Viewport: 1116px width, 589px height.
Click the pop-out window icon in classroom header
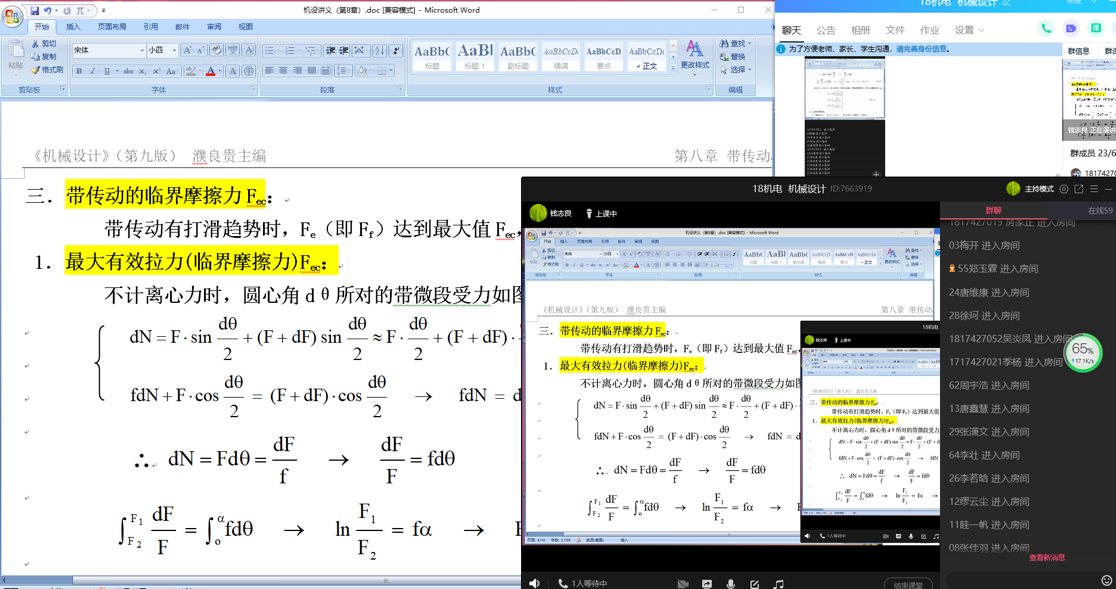1079,189
